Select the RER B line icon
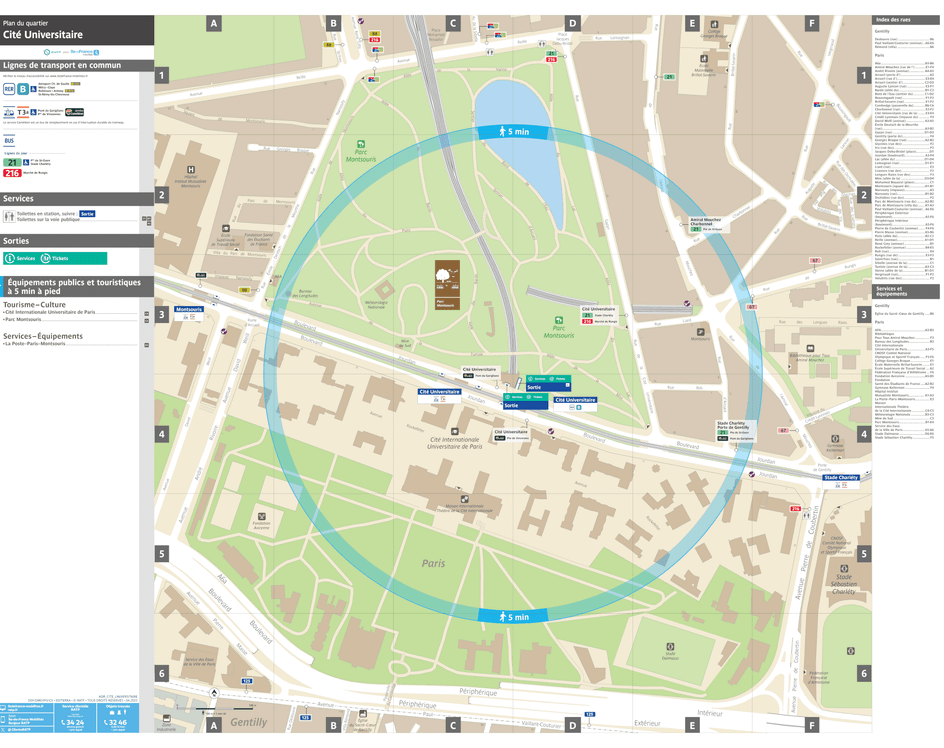The width and height of the screenshot is (944, 748). [x=23, y=89]
